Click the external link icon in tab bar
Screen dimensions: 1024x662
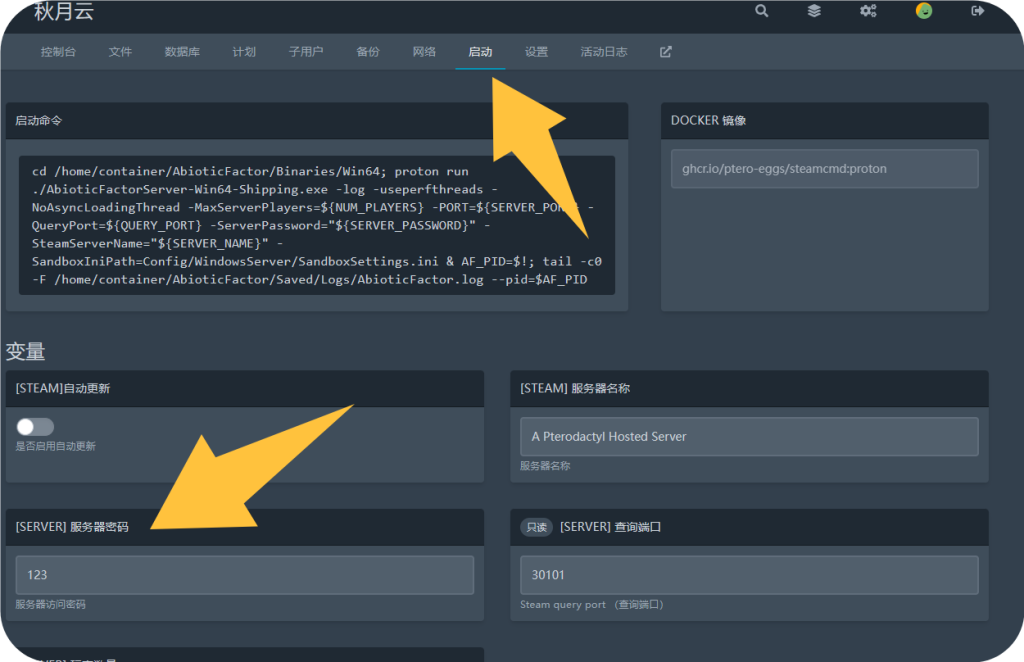666,52
